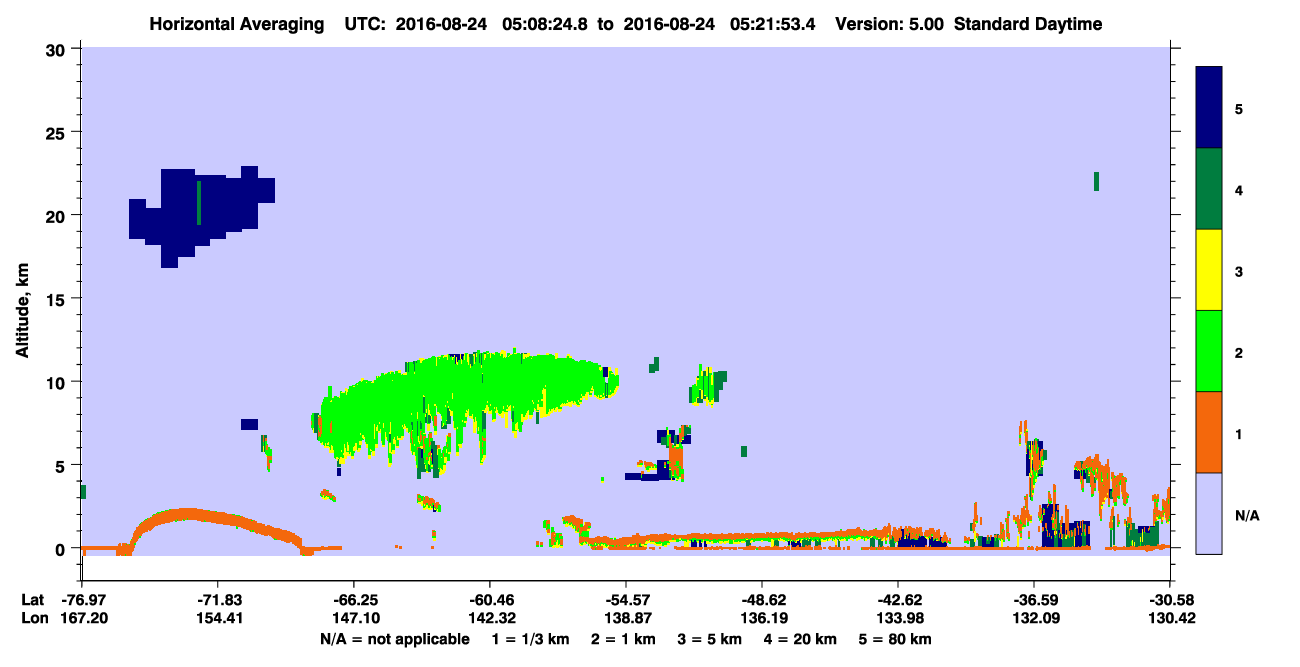
Task: Click longitude value 136.19
Action: coord(762,618)
